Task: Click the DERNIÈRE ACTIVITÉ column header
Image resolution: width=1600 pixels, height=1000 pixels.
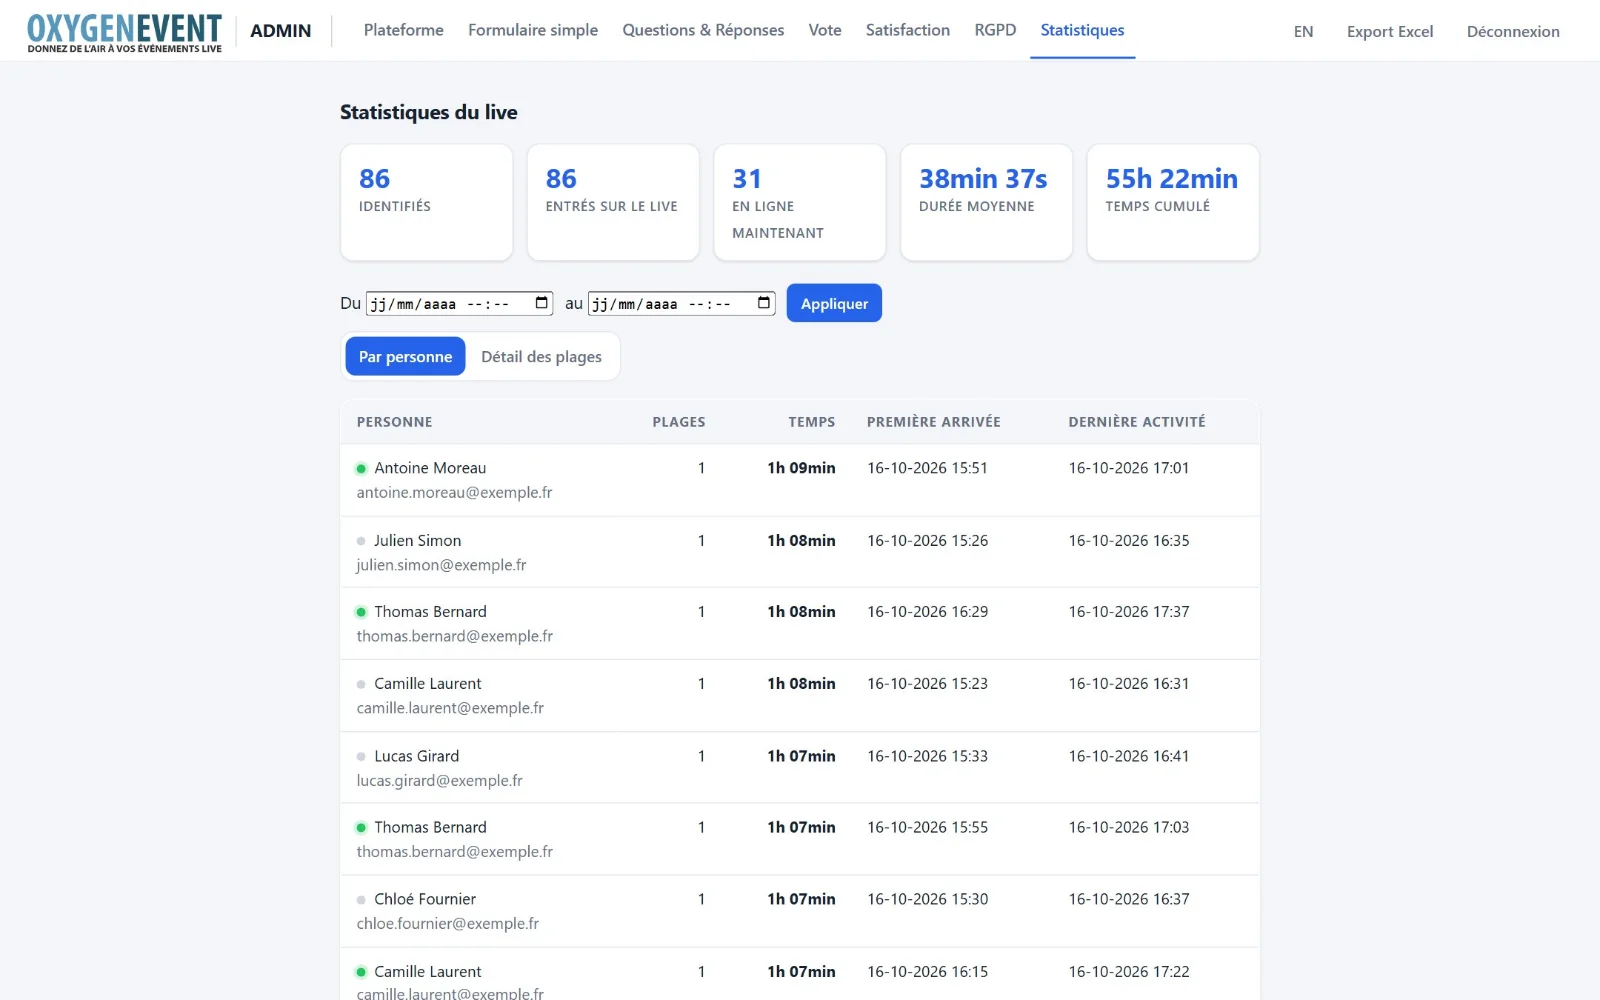Action: [x=1137, y=422]
